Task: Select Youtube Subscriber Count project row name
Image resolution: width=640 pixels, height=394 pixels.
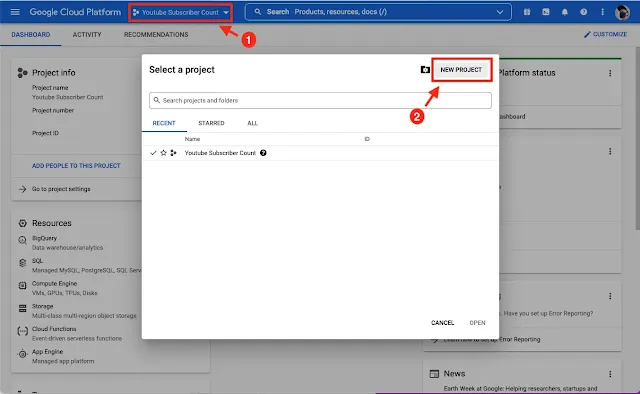Action: pos(220,153)
